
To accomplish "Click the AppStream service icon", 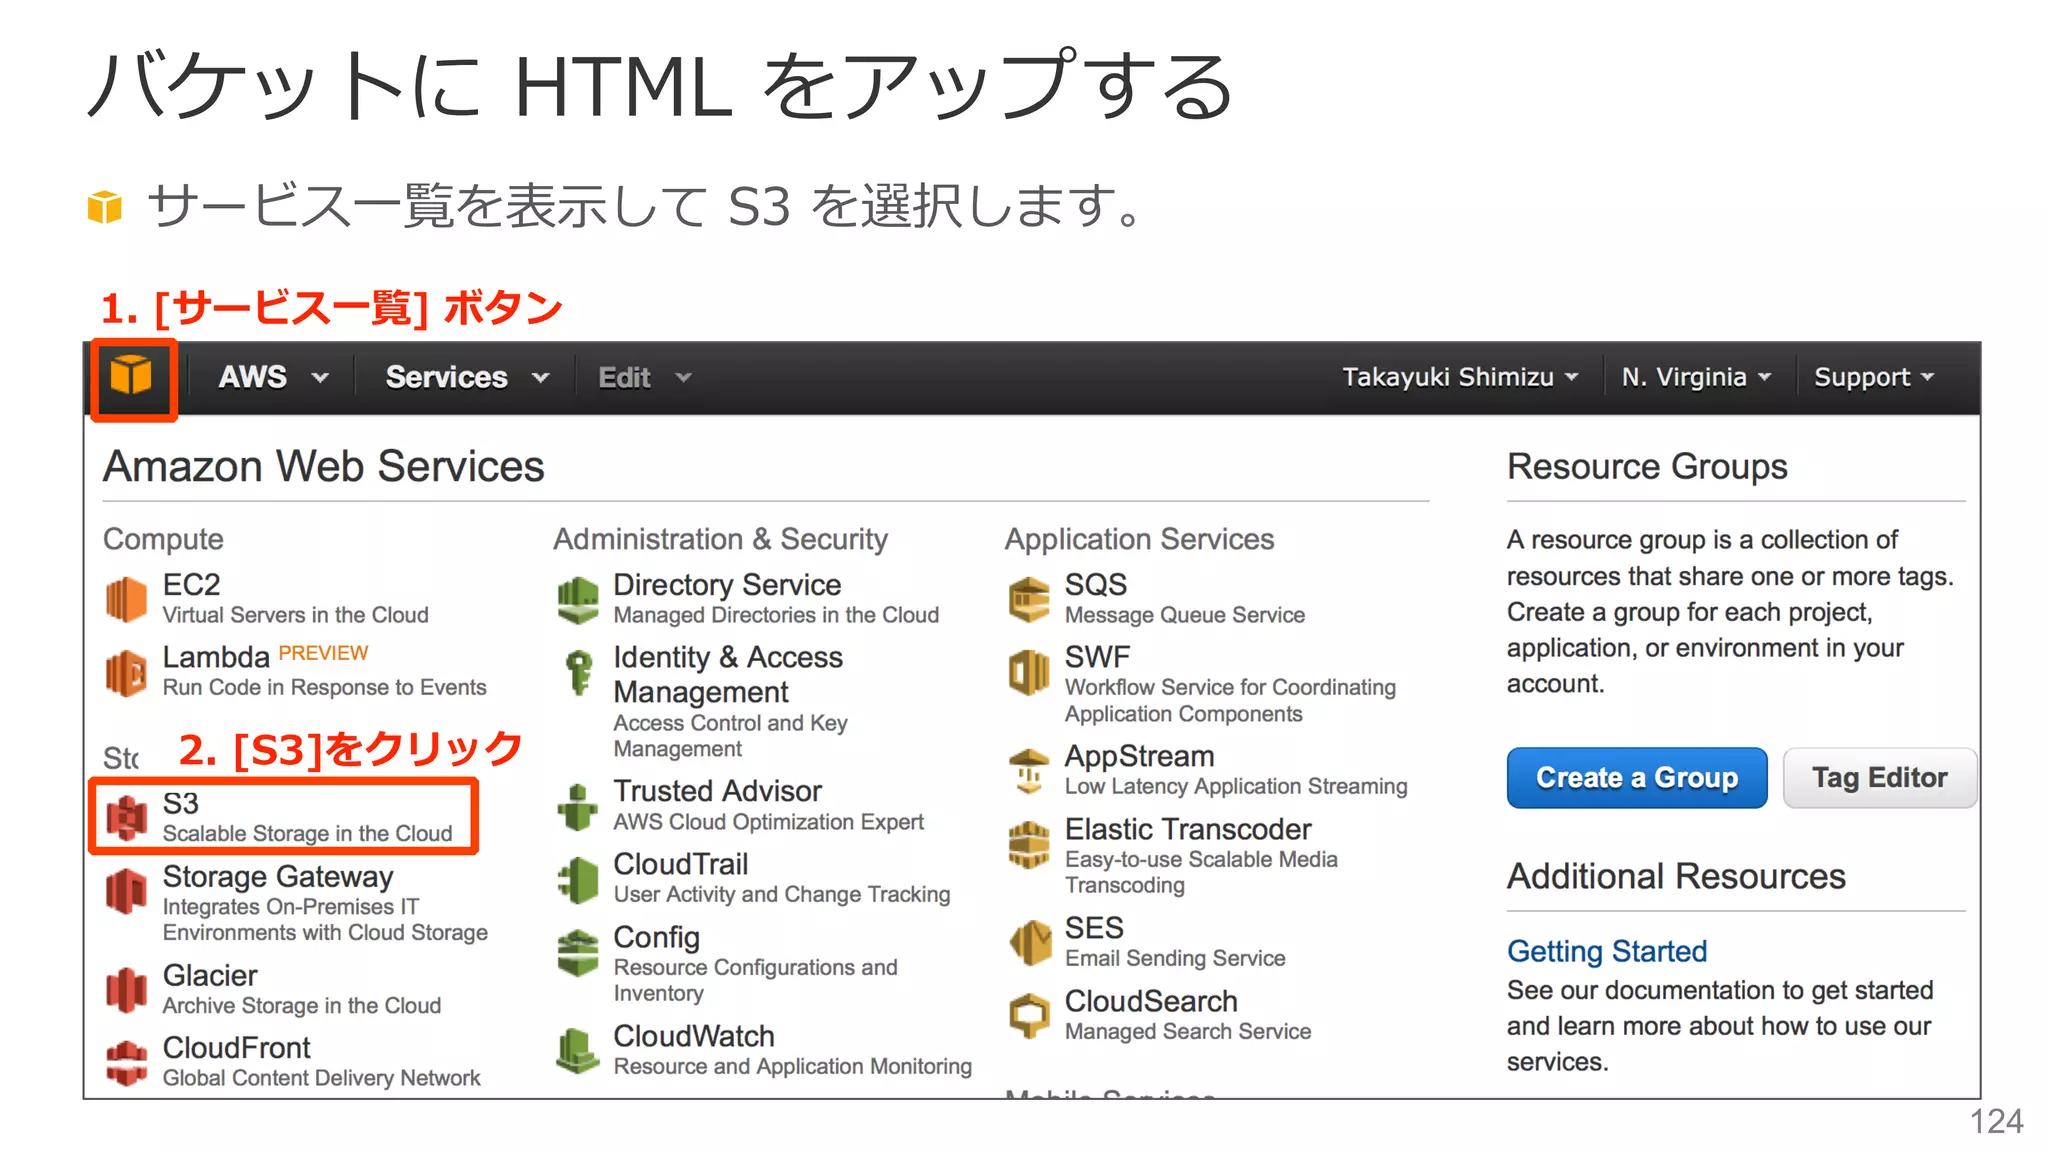I will pyautogui.click(x=1029, y=771).
